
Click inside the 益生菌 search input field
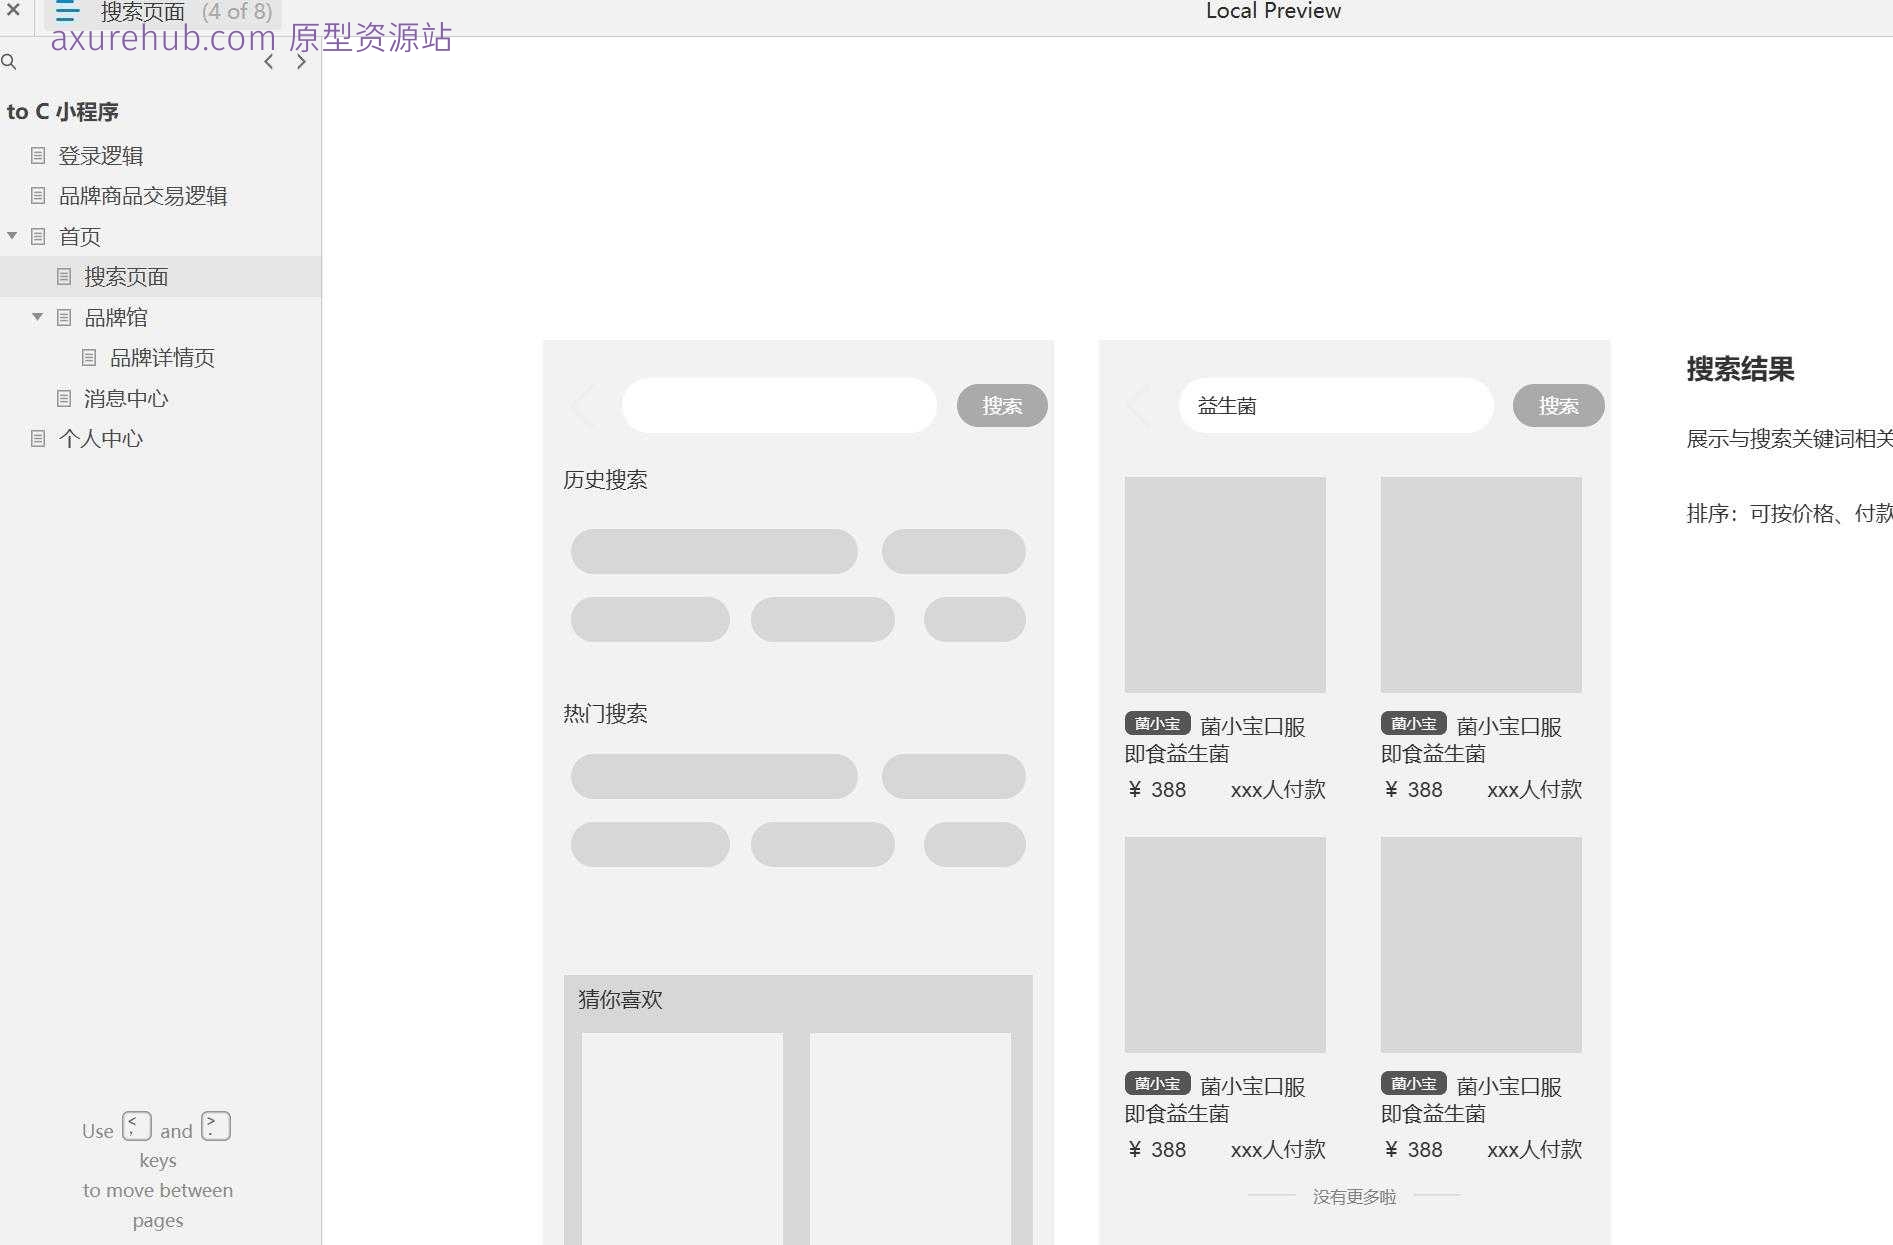[1335, 405]
